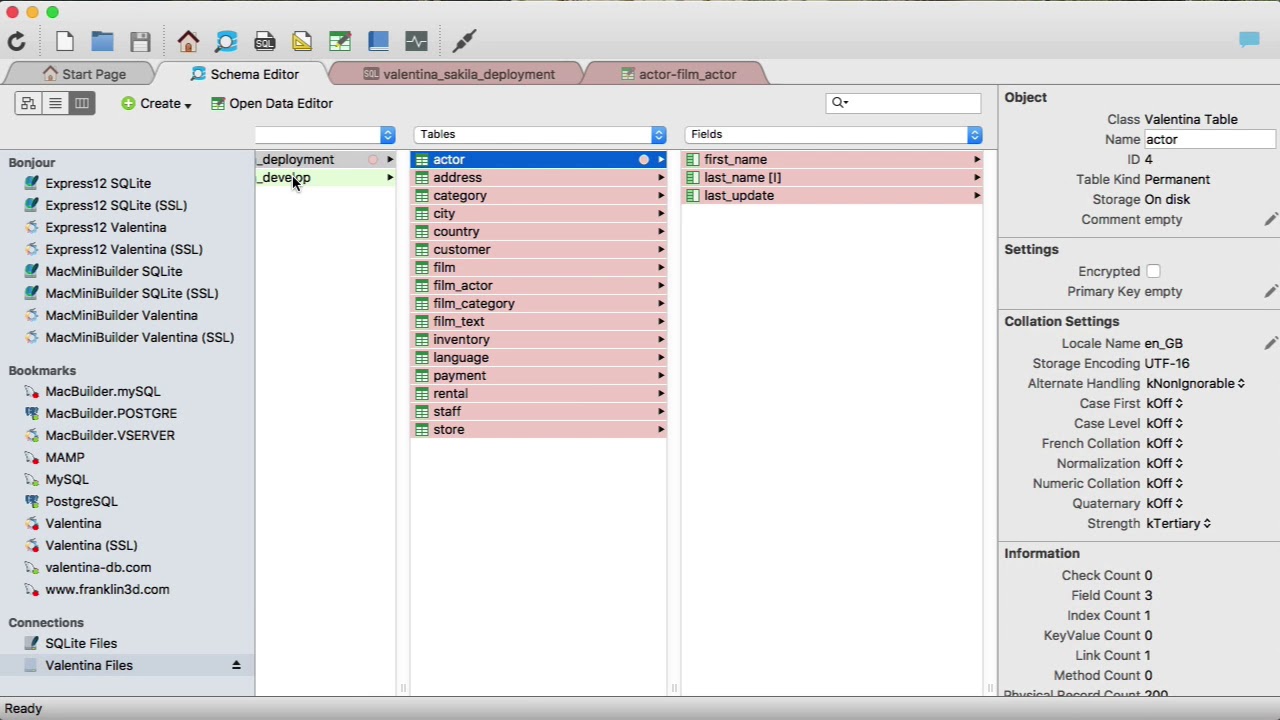Switch to list view mode icon
Viewport: 1280px width, 720px height.
pos(55,103)
